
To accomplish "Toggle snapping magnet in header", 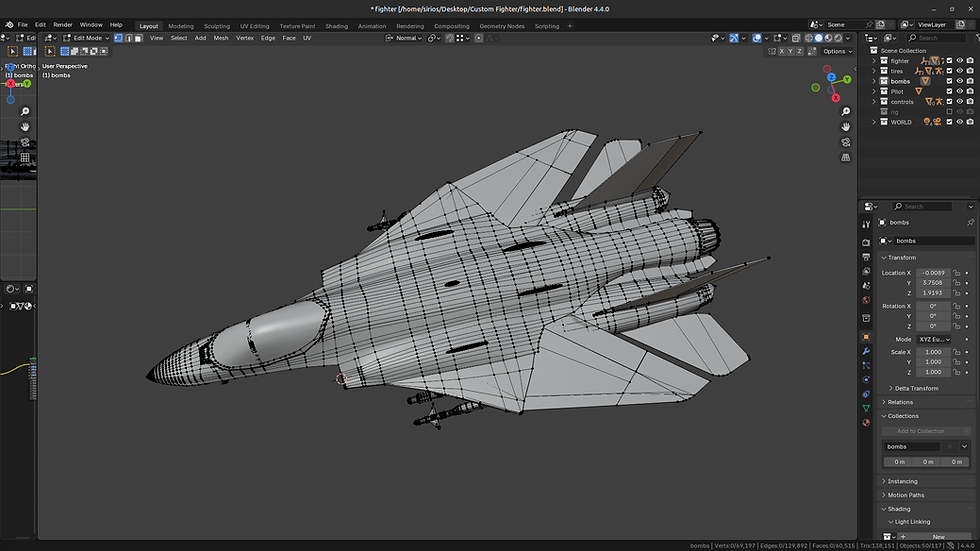I will (x=449, y=38).
